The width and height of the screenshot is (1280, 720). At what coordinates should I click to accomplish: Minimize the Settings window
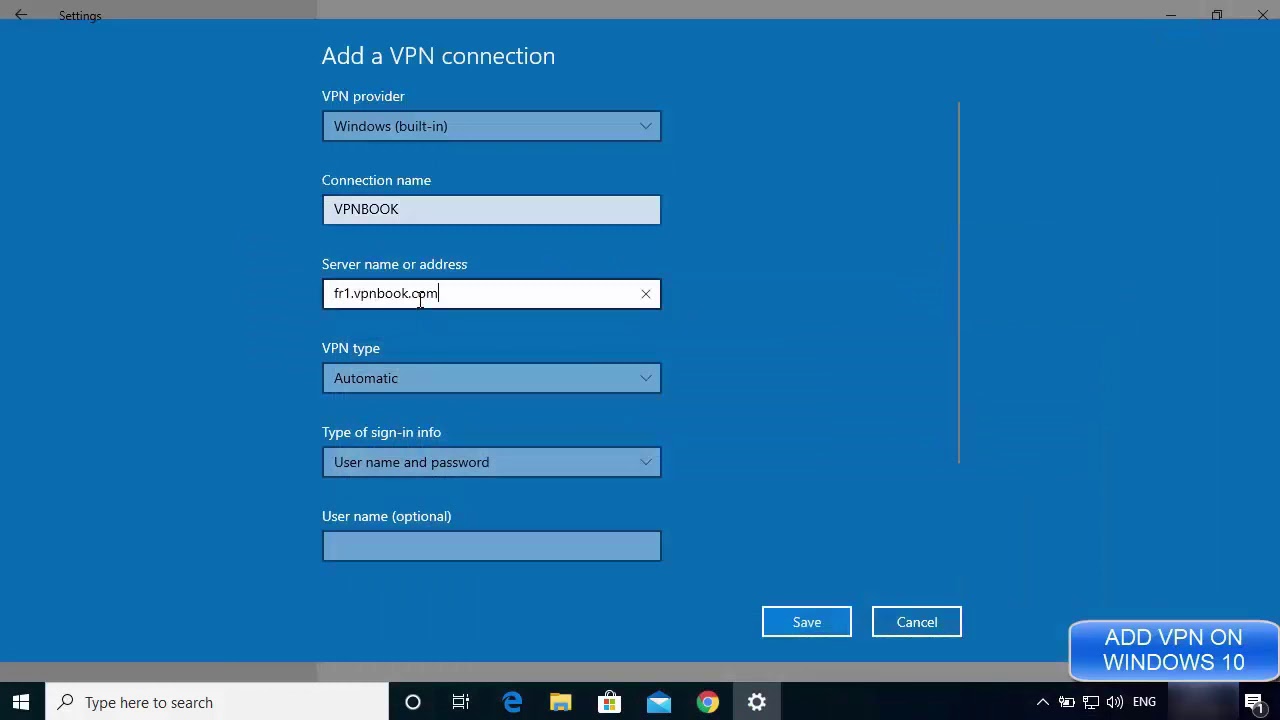coord(1171,15)
